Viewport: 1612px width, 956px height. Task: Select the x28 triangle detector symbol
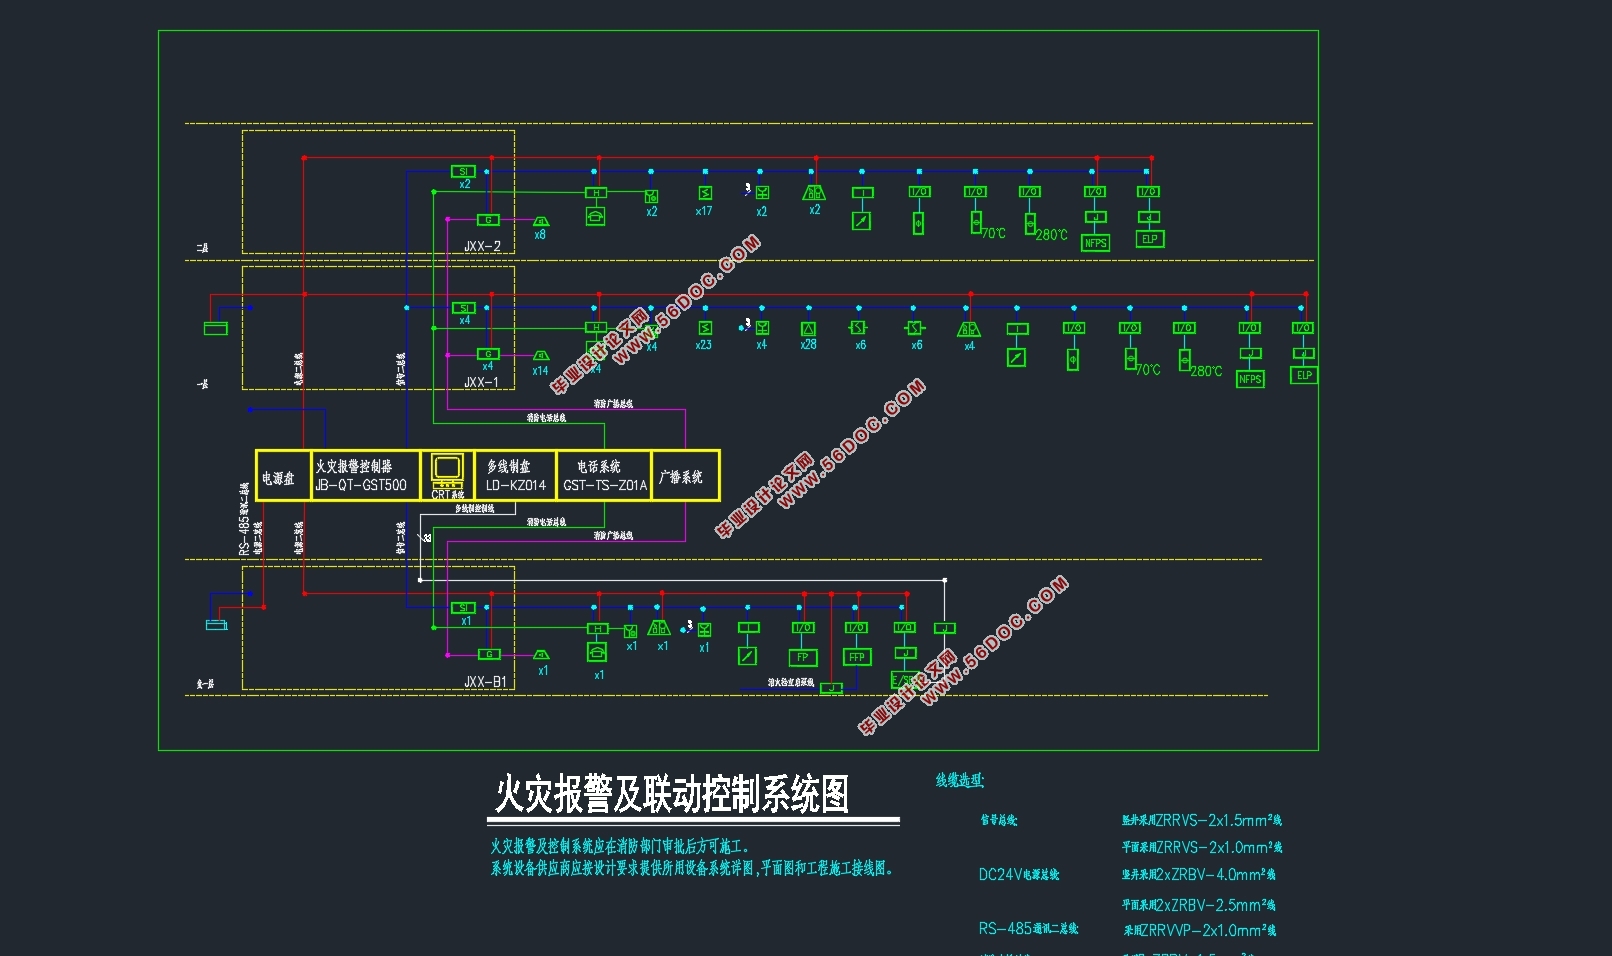click(x=808, y=329)
